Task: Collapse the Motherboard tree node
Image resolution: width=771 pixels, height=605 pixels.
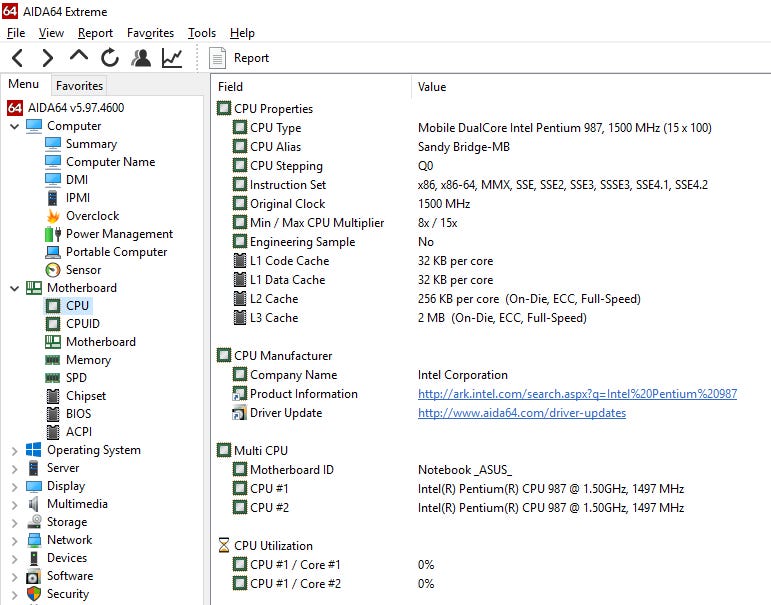Action: [x=14, y=288]
